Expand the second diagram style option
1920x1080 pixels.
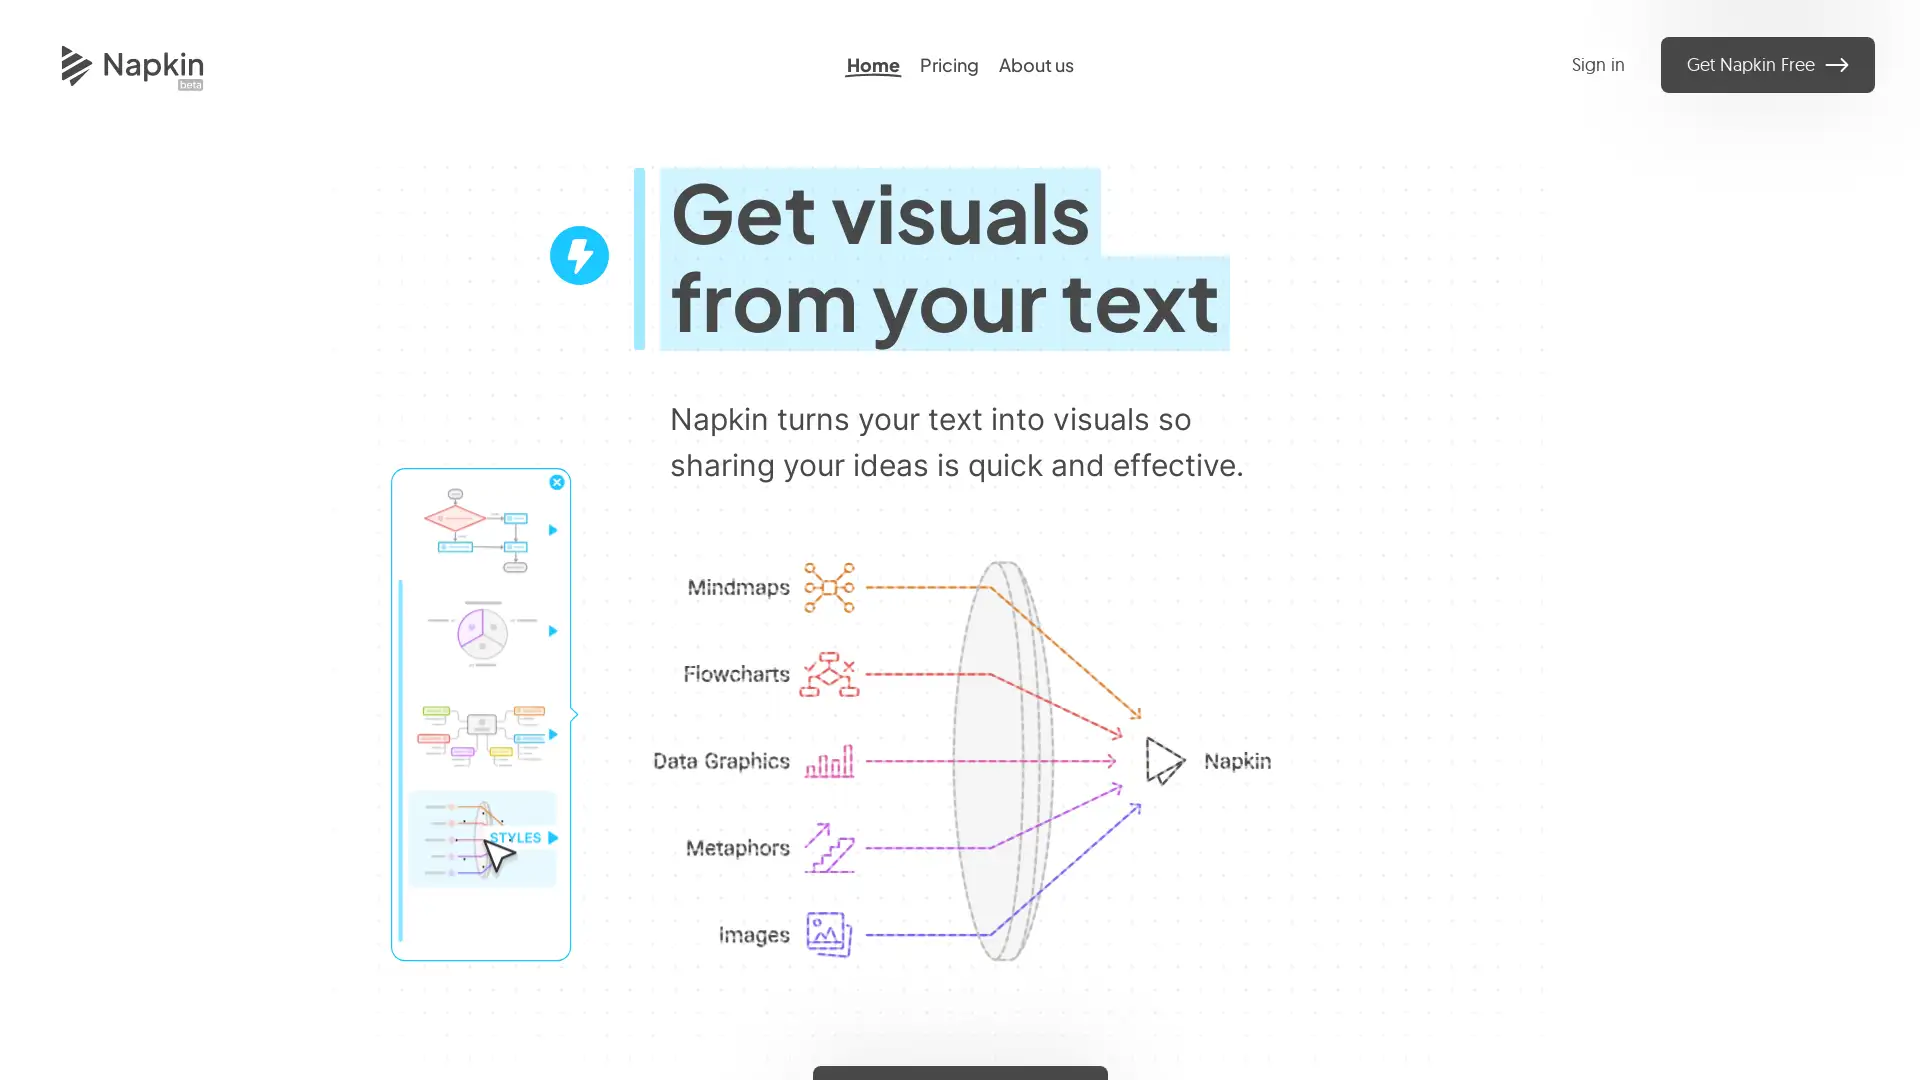[554, 632]
